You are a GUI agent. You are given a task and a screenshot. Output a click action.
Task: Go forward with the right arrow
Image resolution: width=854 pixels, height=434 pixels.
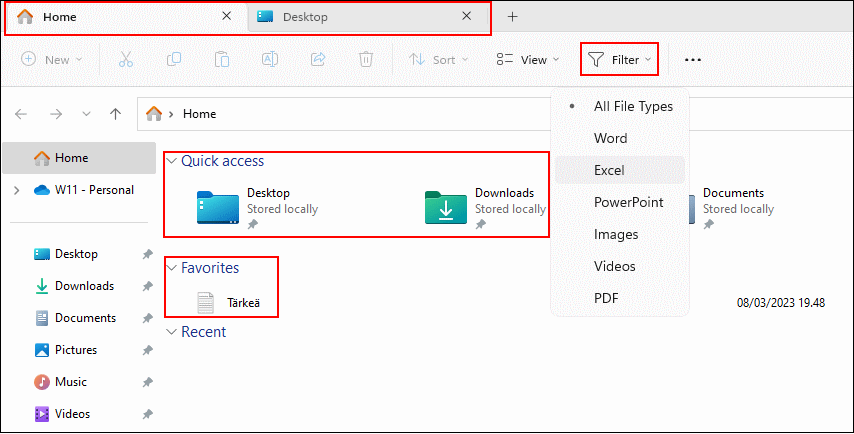tap(56, 114)
